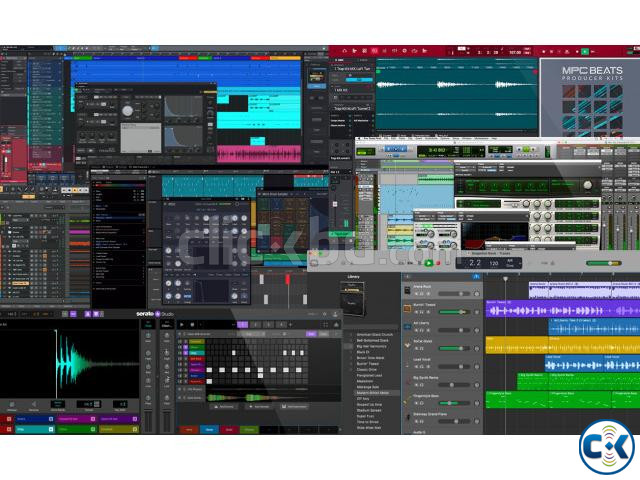Select the Lead Vocal track header in GarageBand
The height and width of the screenshot is (480, 640).
(442, 363)
